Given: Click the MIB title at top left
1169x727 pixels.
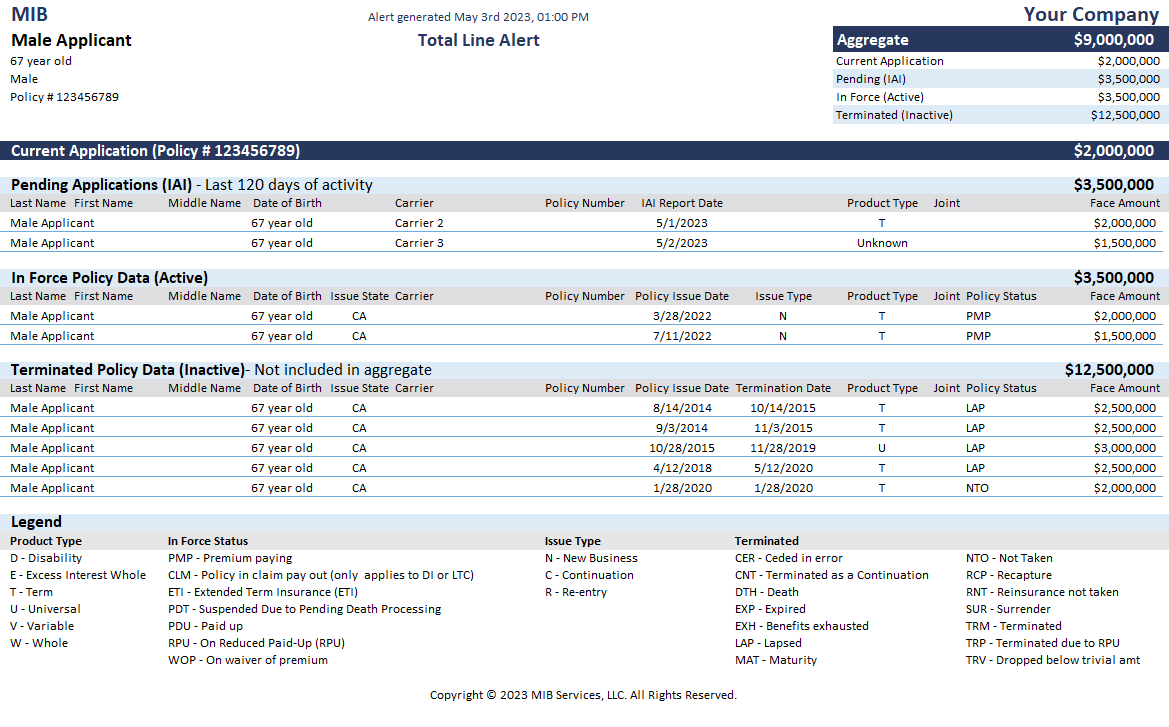Looking at the screenshot, I should pyautogui.click(x=29, y=14).
